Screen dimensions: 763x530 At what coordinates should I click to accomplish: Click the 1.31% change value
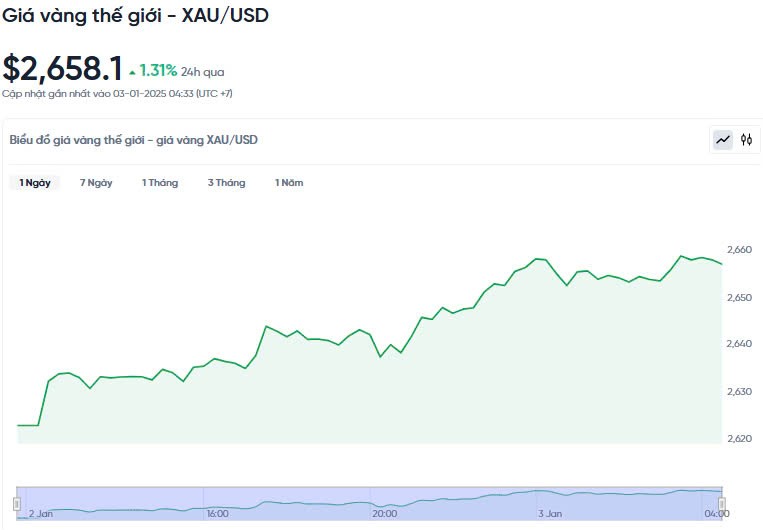[158, 71]
